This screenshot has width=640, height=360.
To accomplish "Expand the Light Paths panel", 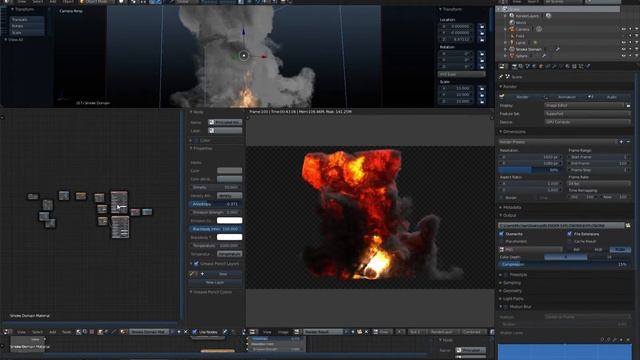I will (x=513, y=299).
